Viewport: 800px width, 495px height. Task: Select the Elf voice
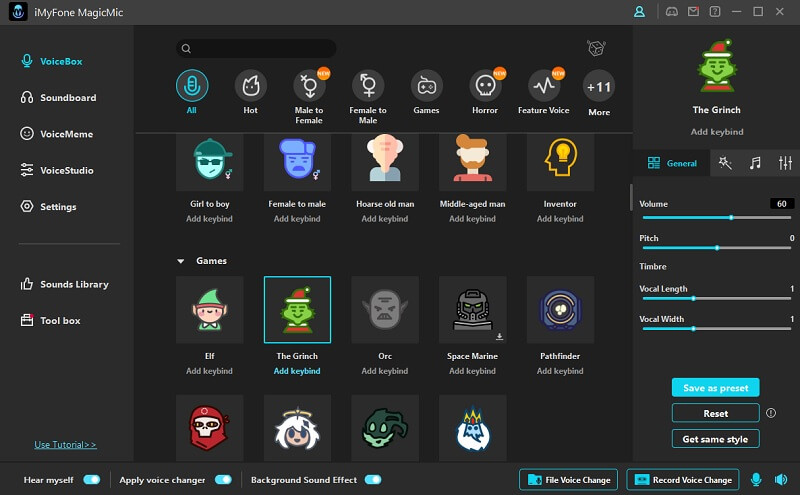tap(210, 310)
